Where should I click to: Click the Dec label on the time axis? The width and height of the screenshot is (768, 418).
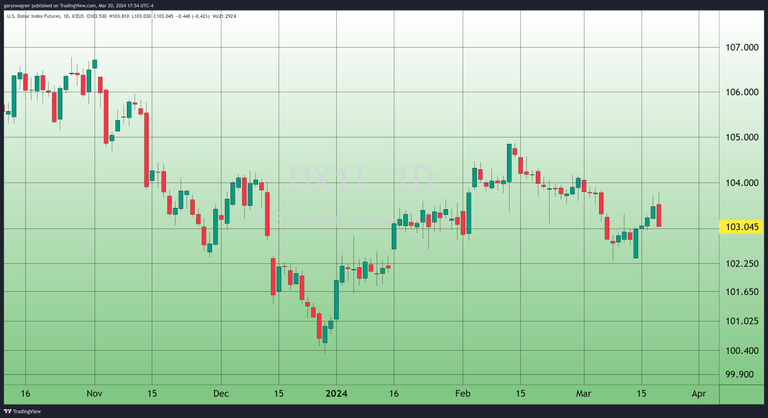click(221, 394)
